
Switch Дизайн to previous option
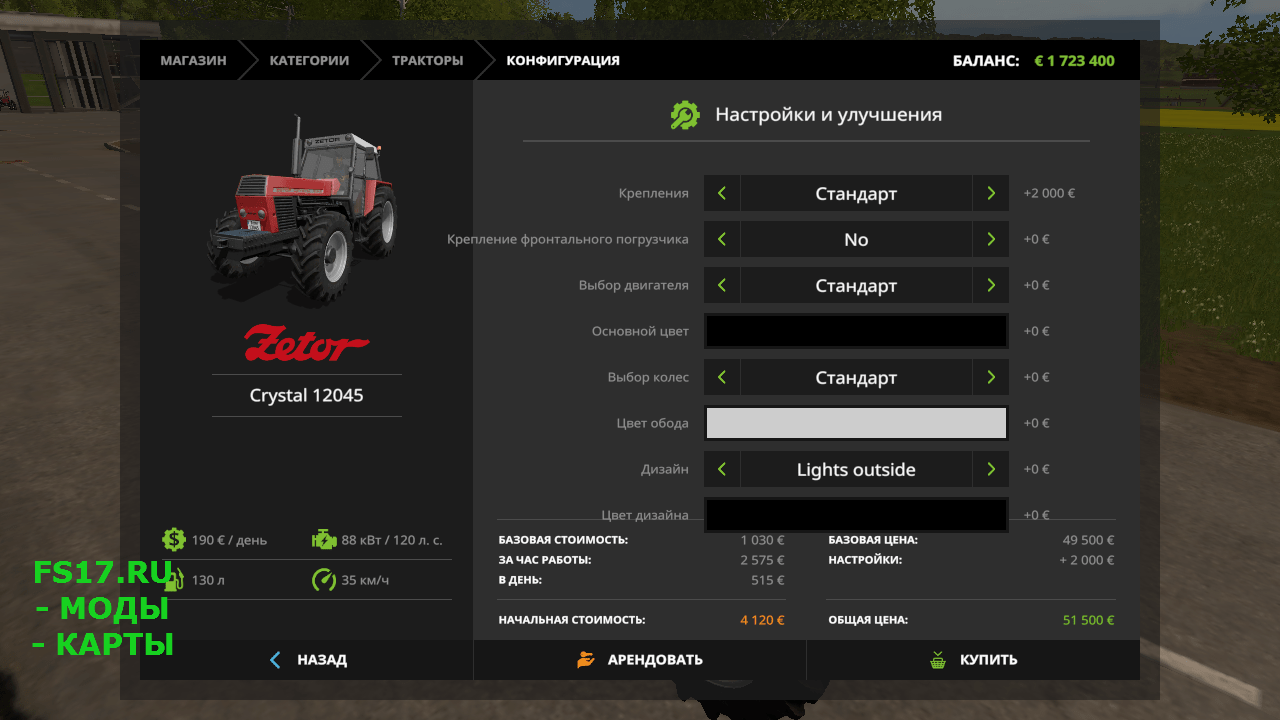pos(722,469)
